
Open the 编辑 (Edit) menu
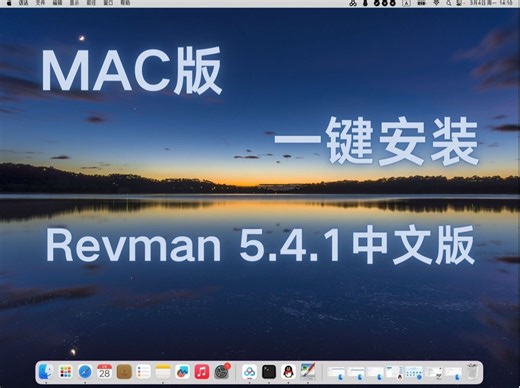coord(57,3)
